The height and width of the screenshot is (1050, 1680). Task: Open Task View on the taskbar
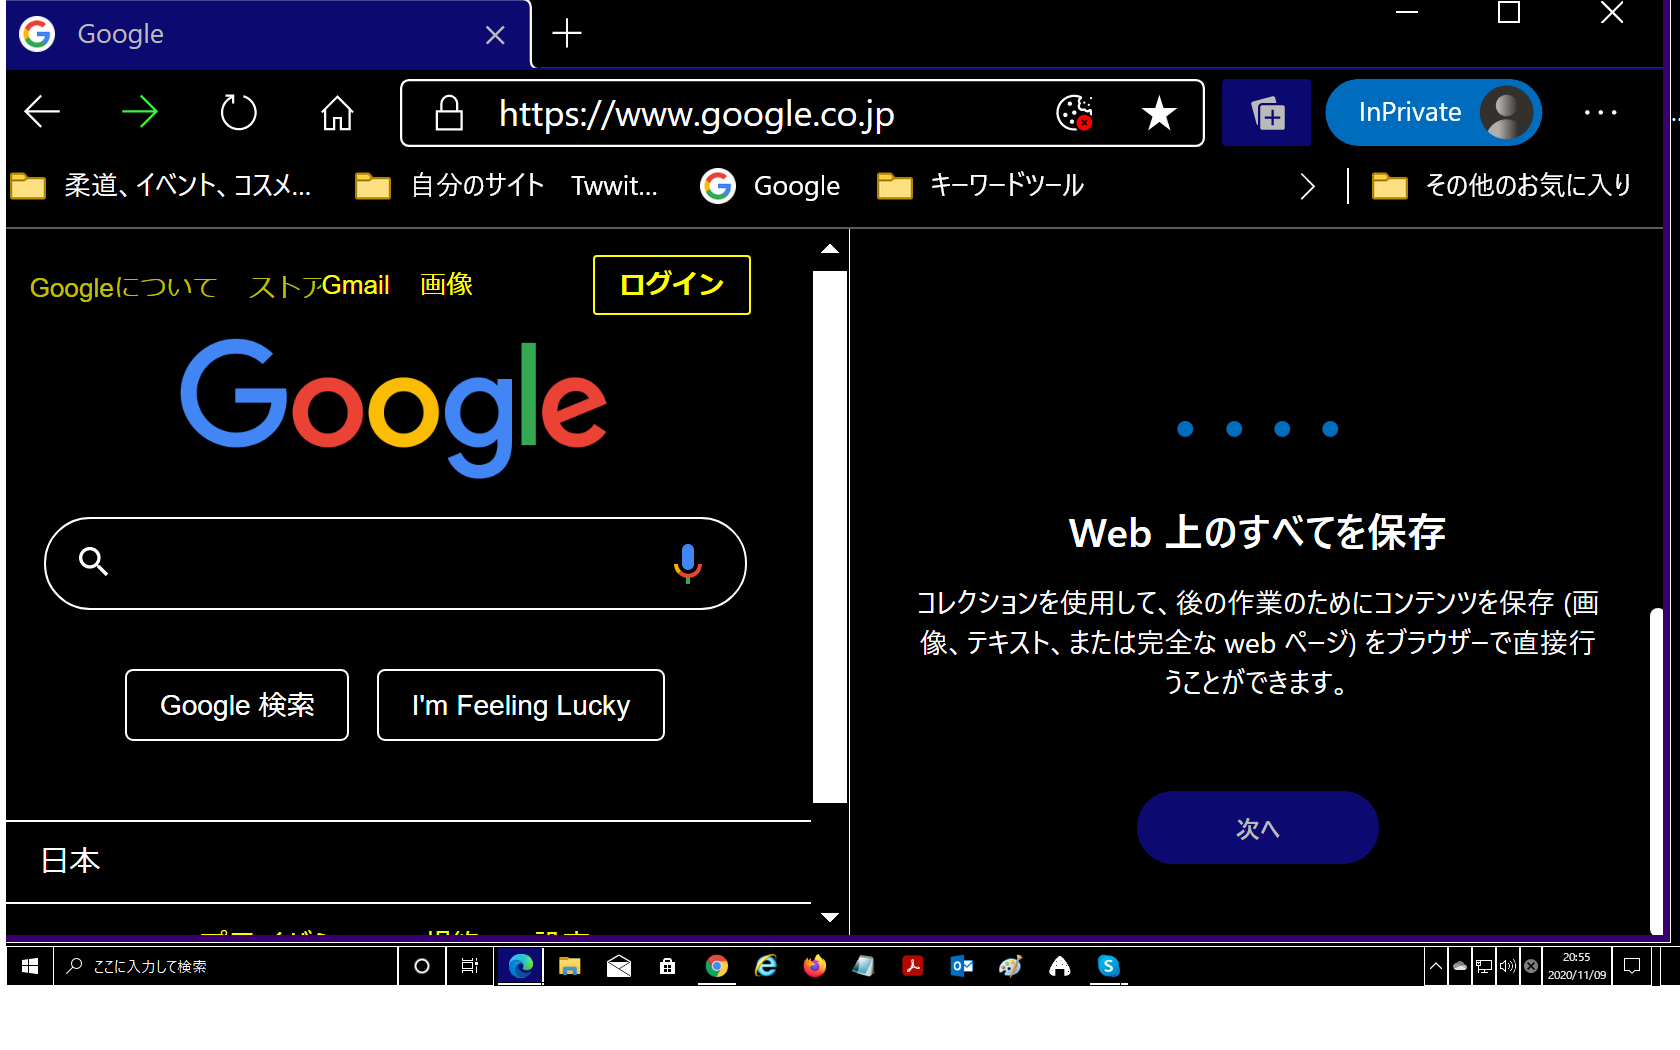[470, 966]
